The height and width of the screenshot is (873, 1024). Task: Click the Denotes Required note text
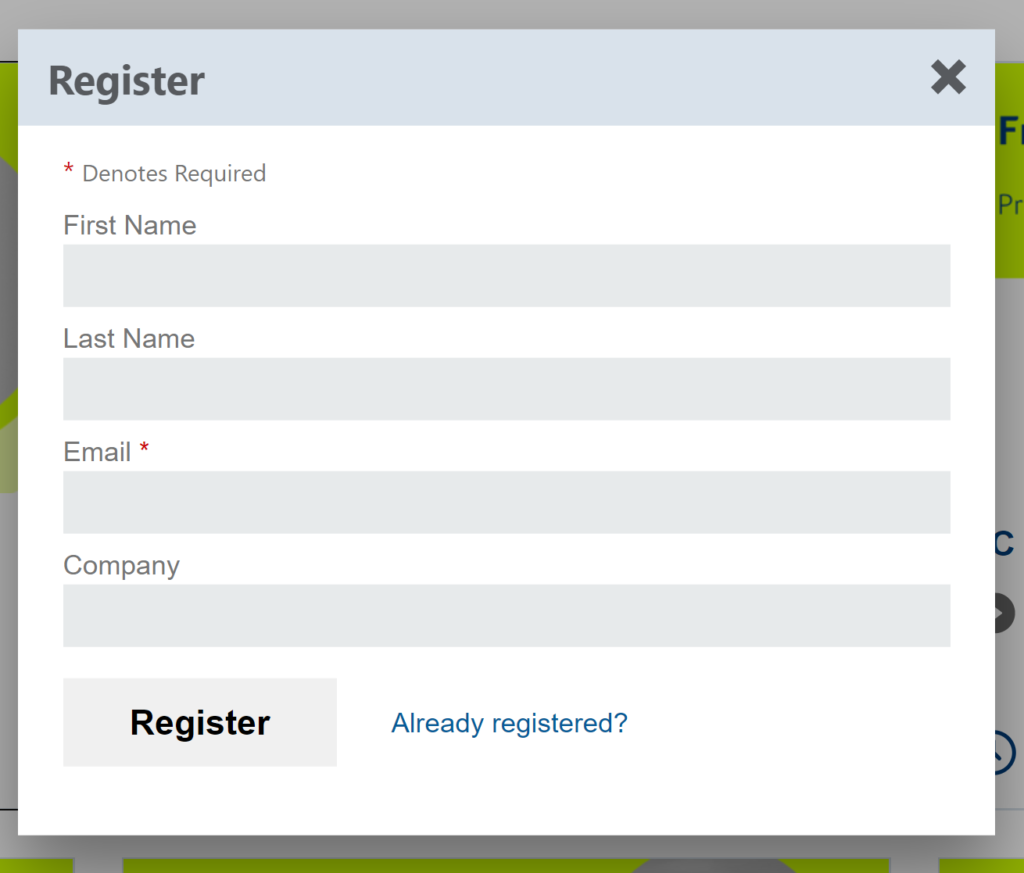coord(173,174)
